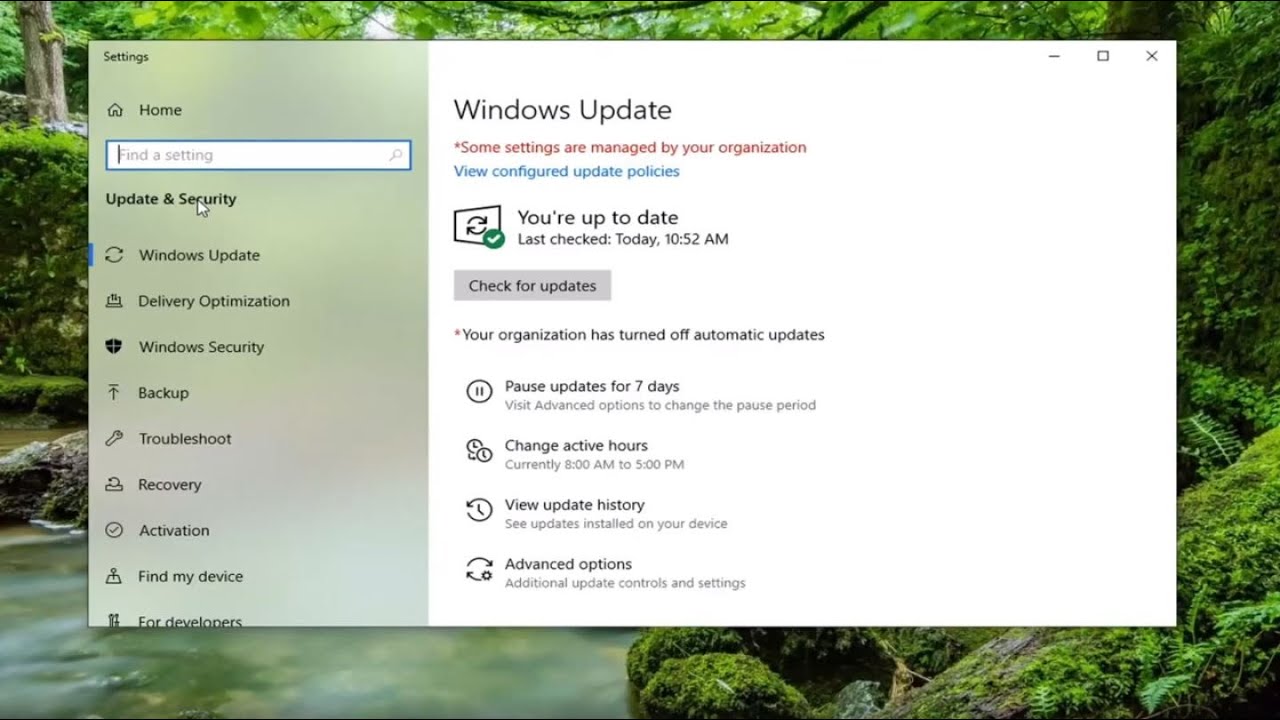1280x720 pixels.
Task: Click the Recovery sidebar icon
Action: tap(114, 485)
